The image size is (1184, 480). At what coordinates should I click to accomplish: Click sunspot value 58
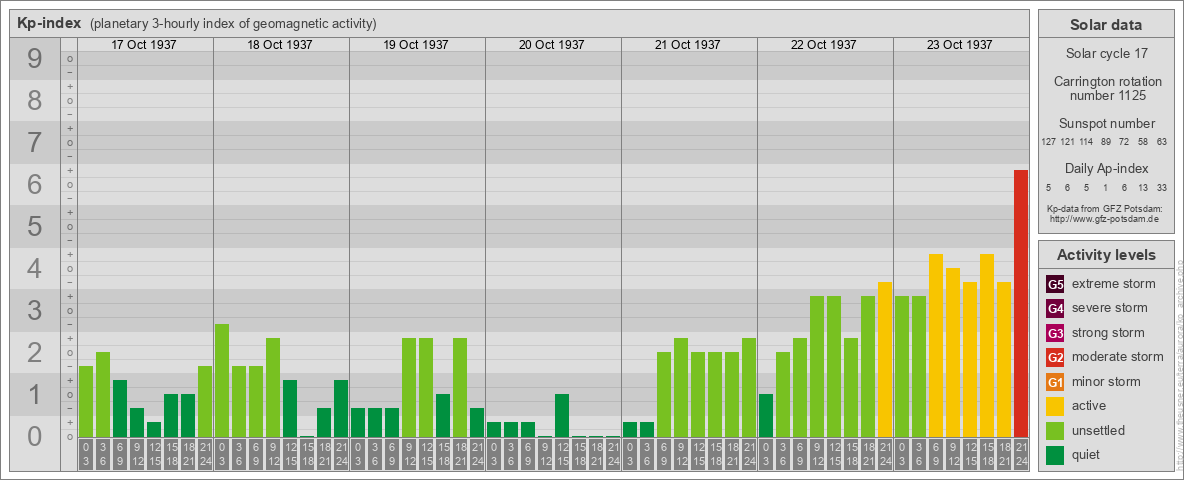click(1144, 142)
